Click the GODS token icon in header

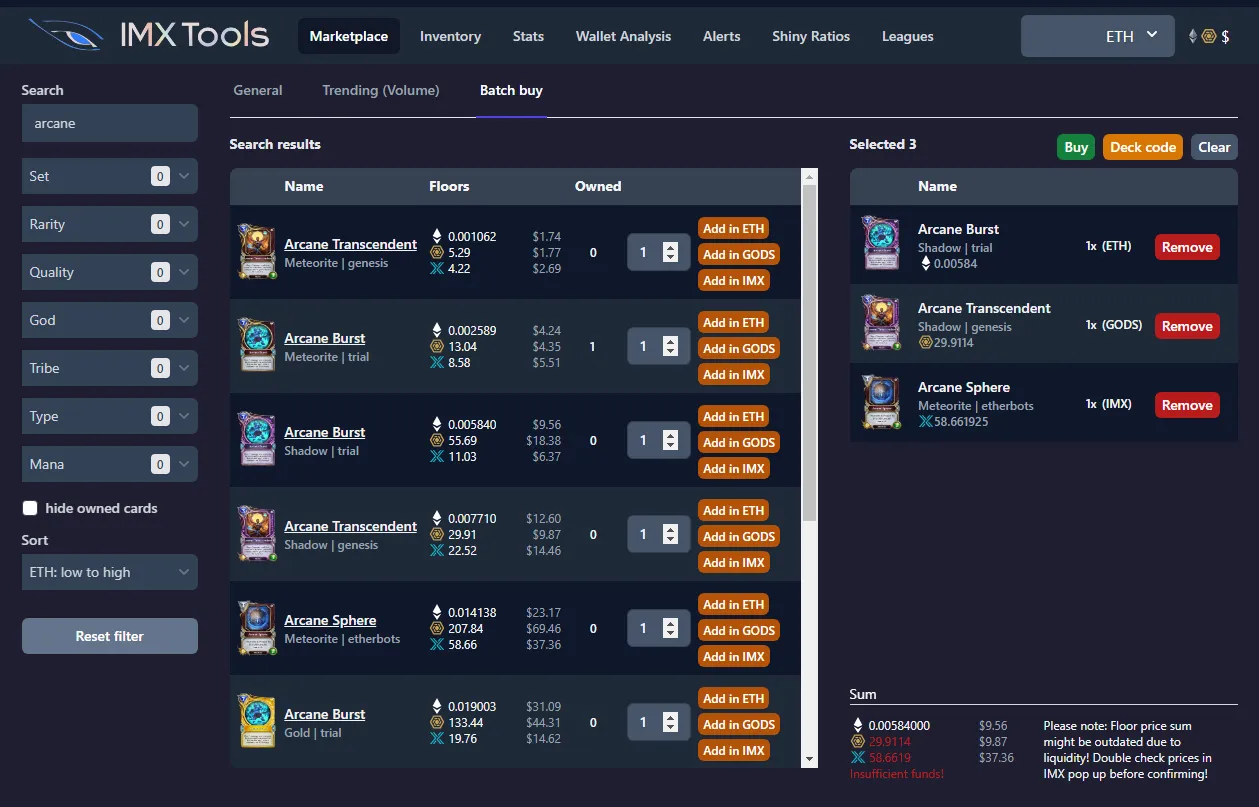pyautogui.click(x=1209, y=36)
